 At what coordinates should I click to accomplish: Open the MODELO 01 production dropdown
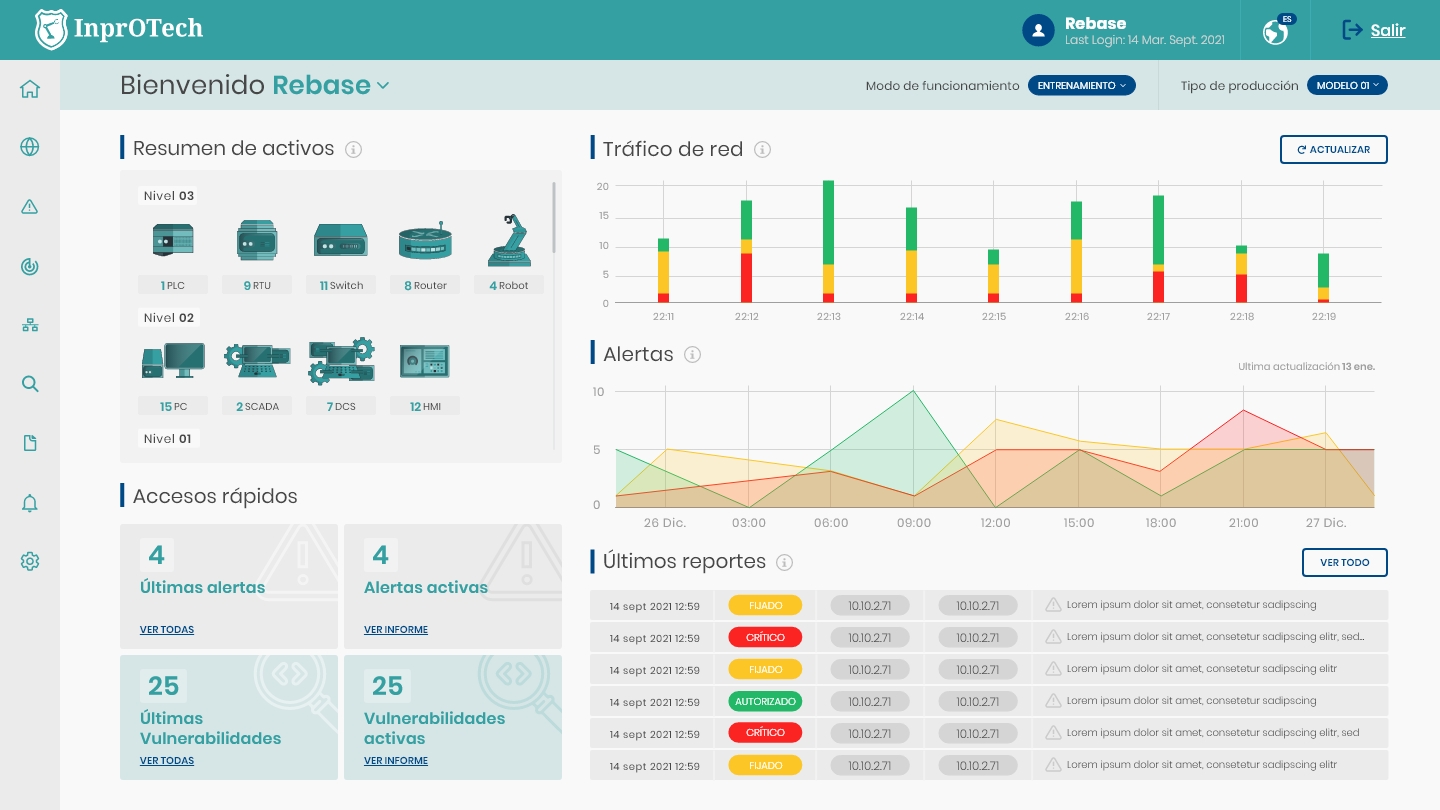click(x=1347, y=86)
